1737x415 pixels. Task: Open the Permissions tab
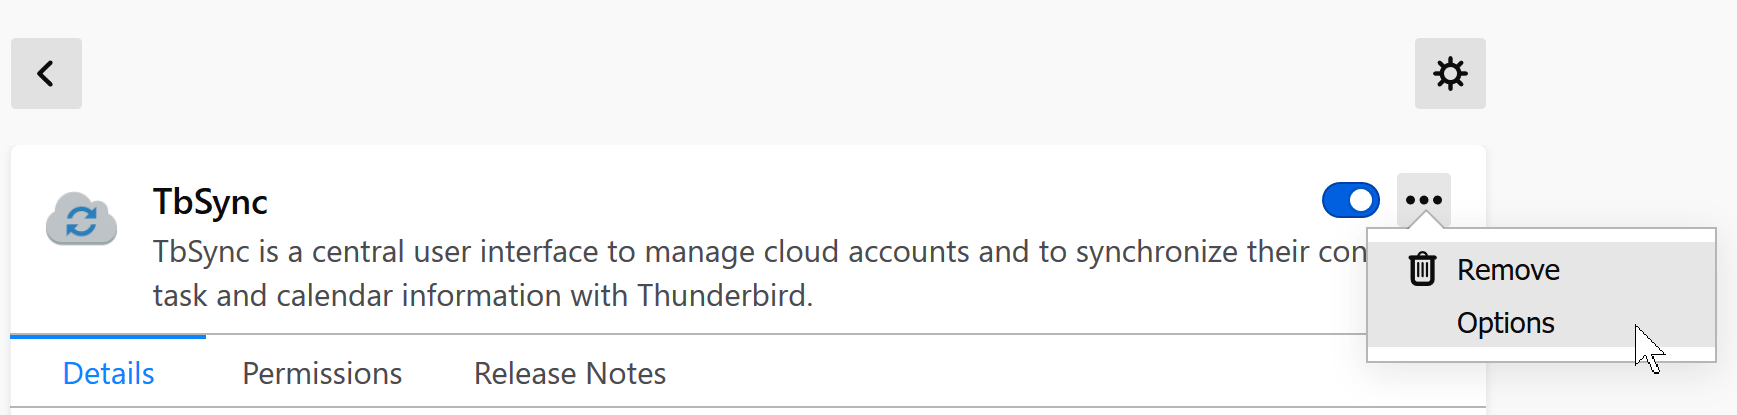(322, 373)
